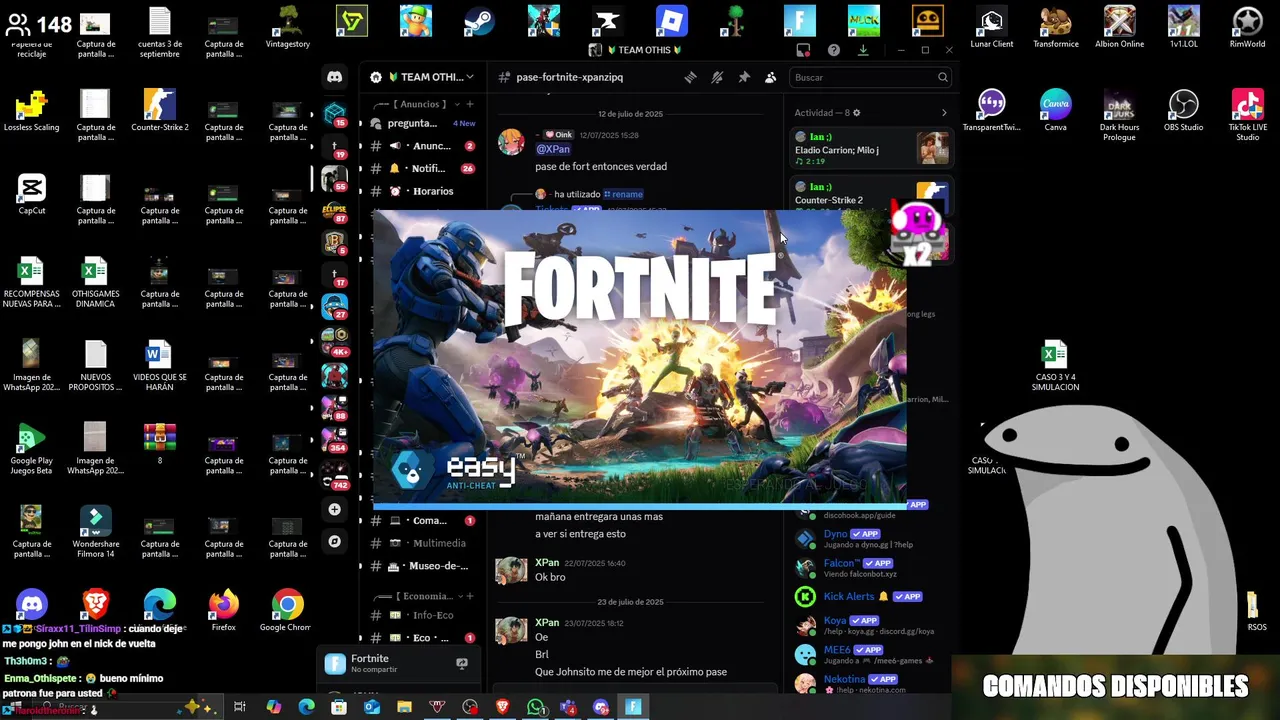Open Falcon bot member entry

871,568
